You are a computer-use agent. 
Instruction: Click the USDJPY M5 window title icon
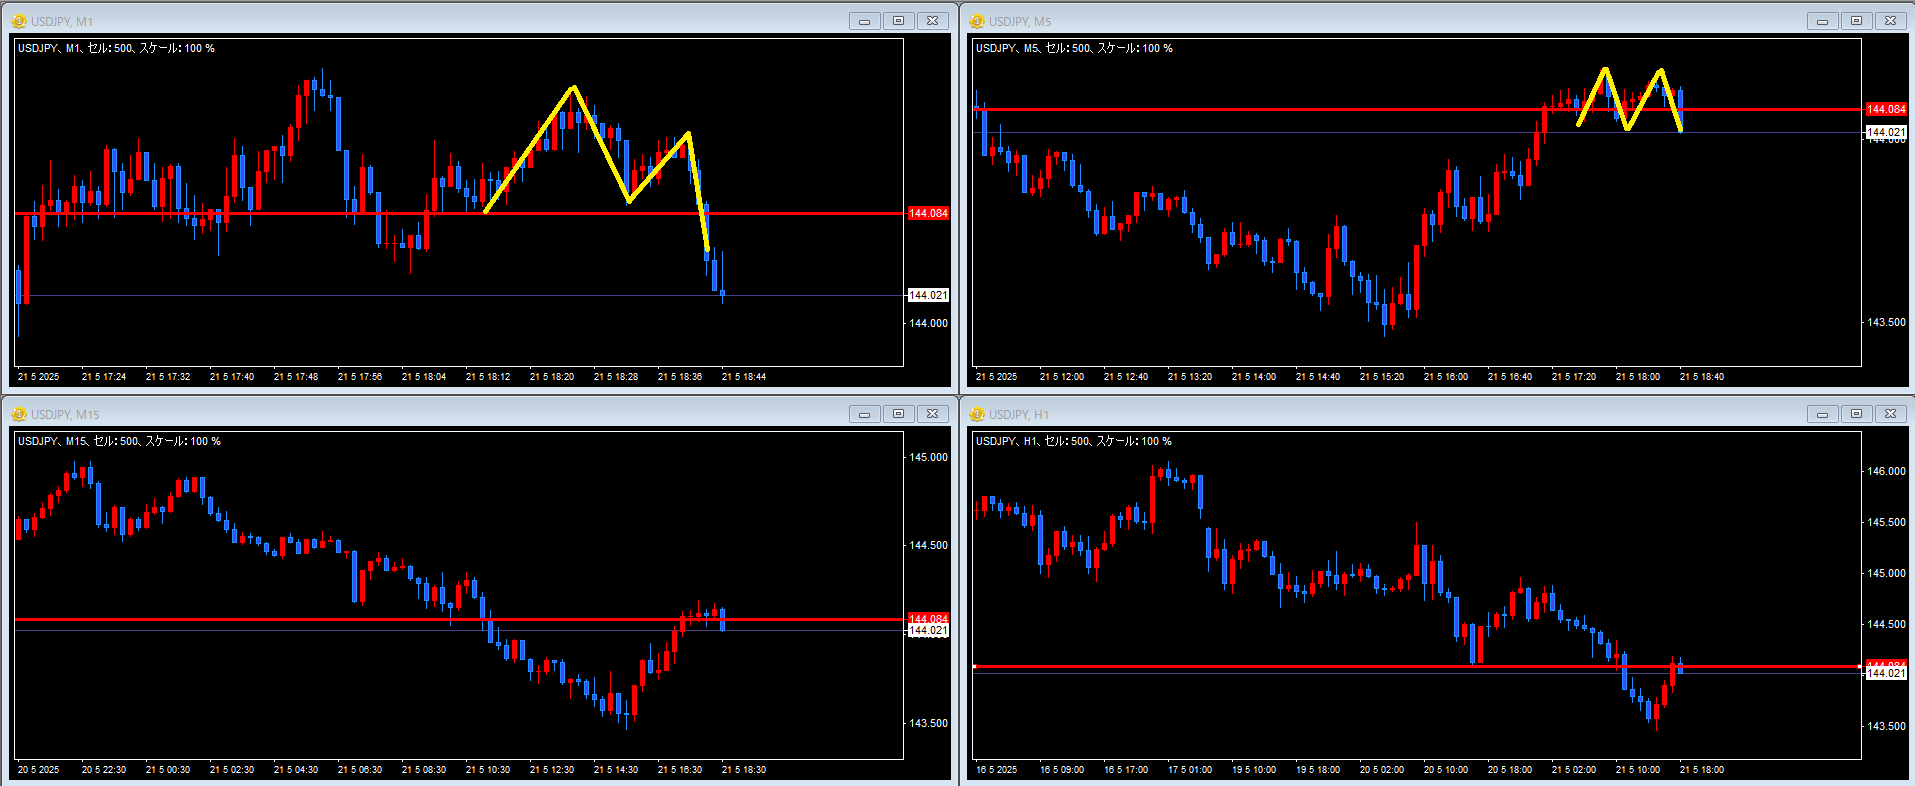click(977, 21)
